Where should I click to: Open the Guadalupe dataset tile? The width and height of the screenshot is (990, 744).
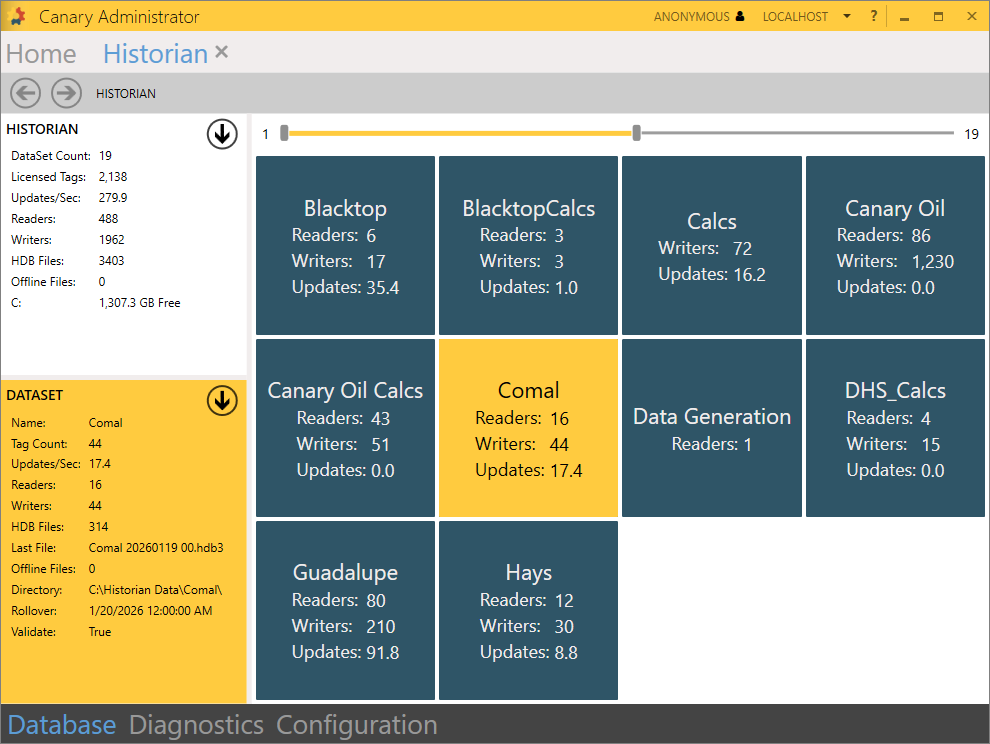pyautogui.click(x=345, y=610)
